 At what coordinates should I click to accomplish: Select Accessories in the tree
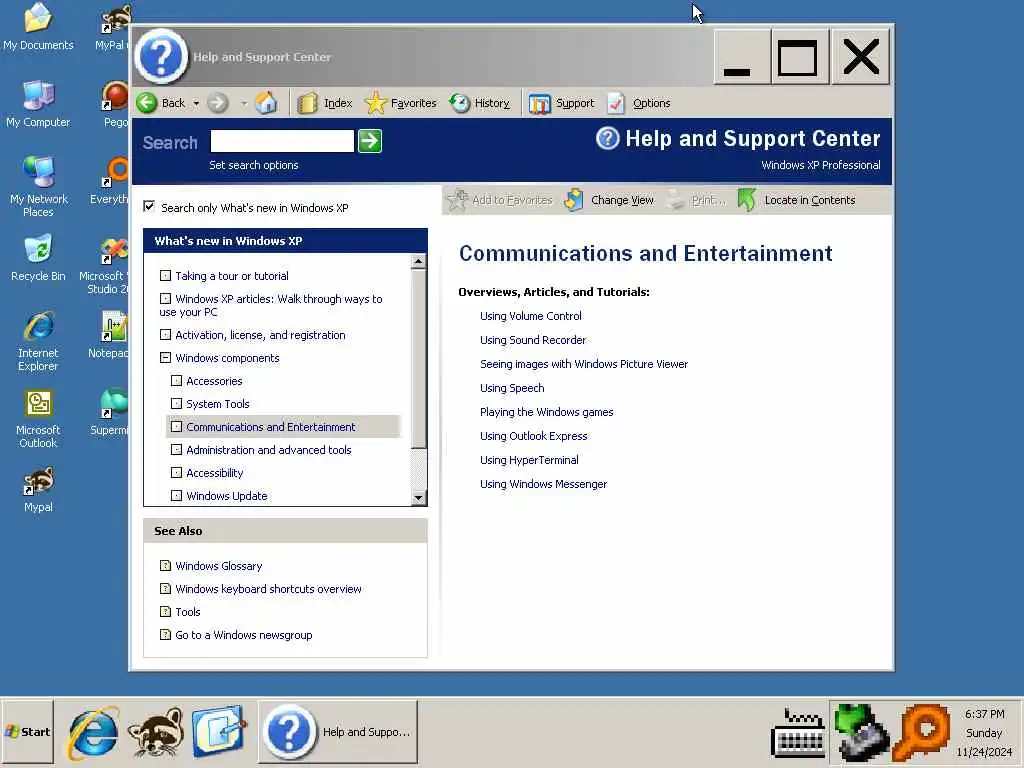[214, 381]
